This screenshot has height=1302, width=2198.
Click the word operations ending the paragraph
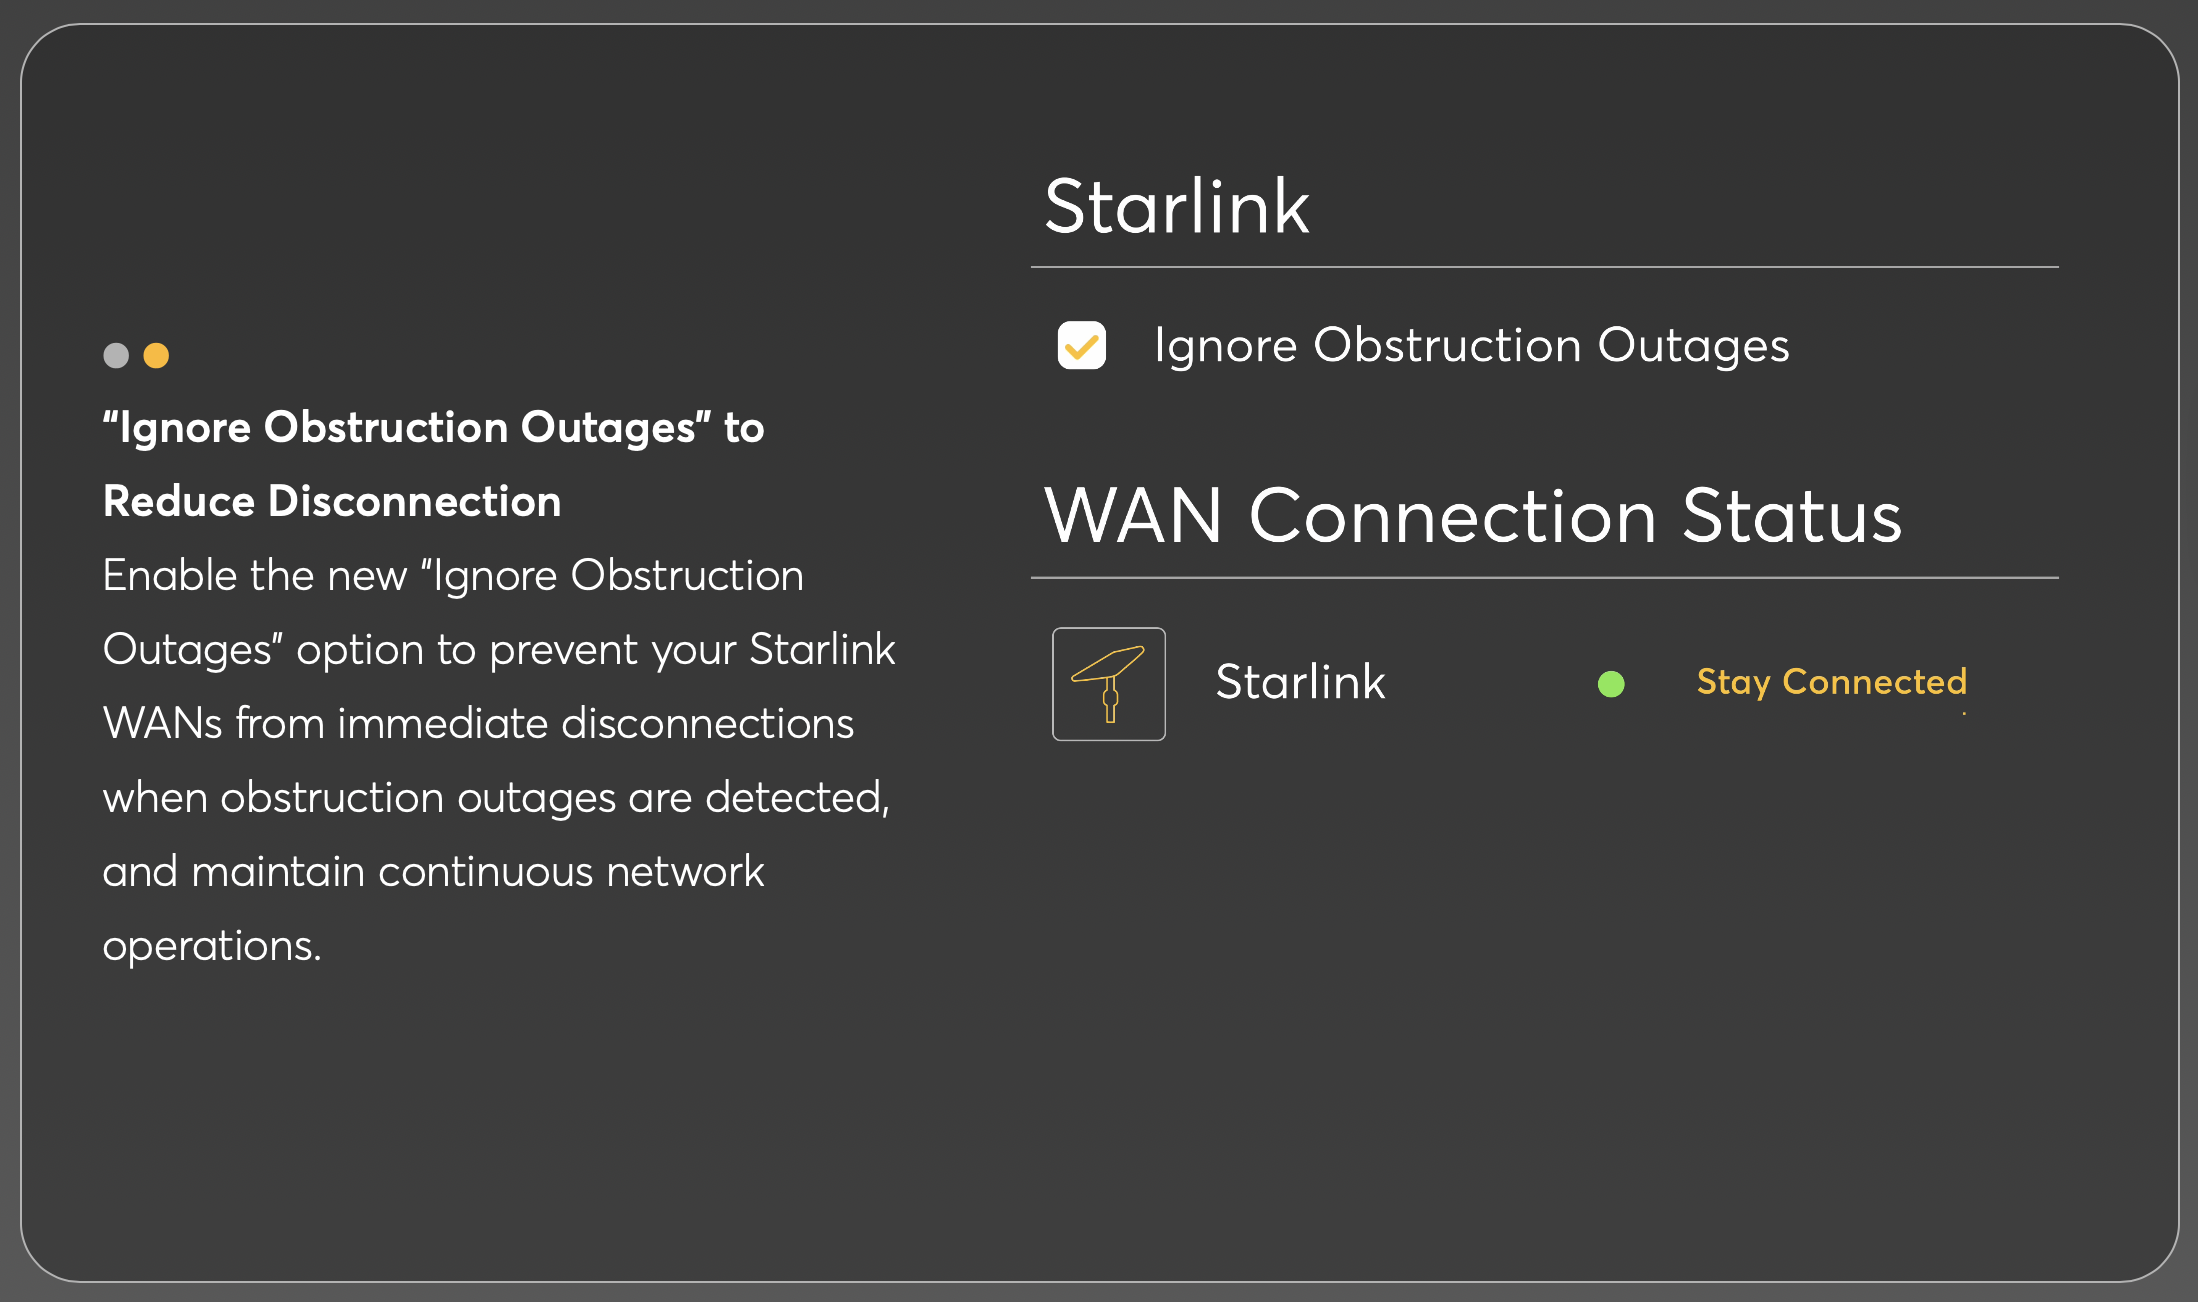tap(212, 946)
